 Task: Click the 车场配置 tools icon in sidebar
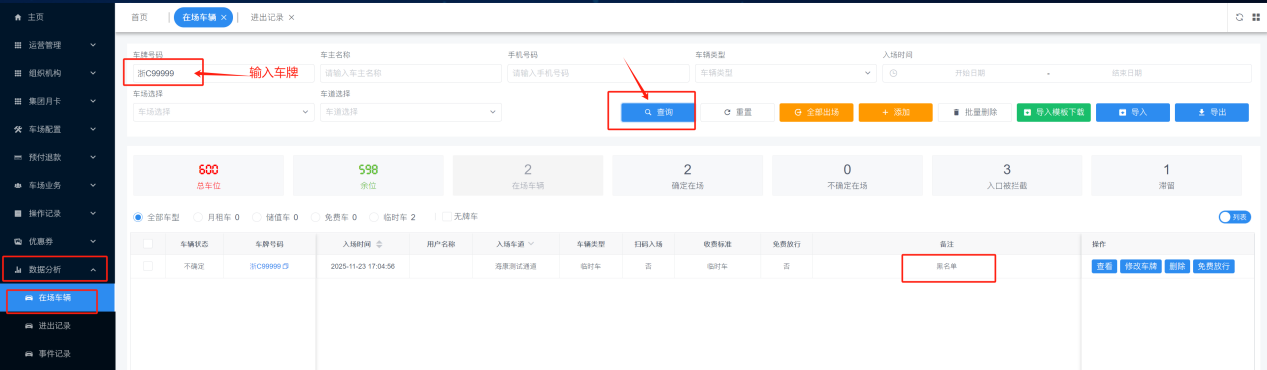tap(18, 129)
